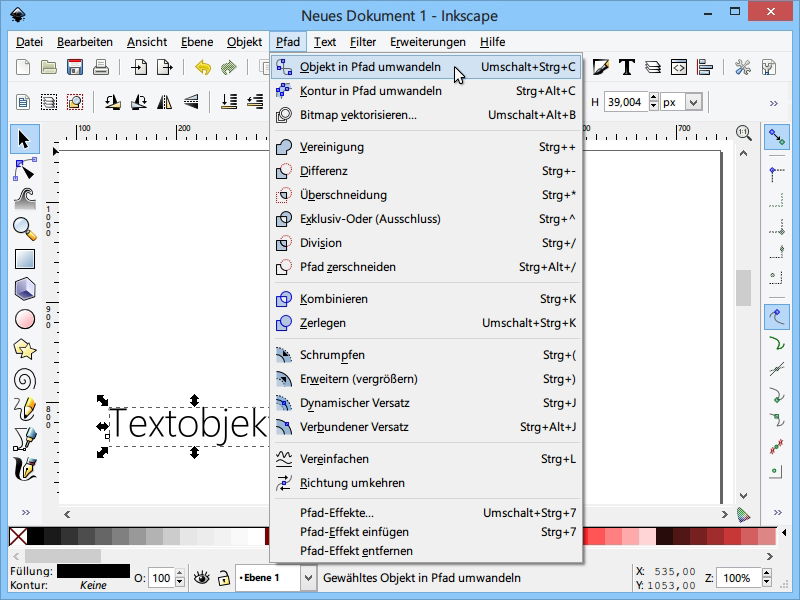This screenshot has width=800, height=600.
Task: Pick the Zoom magnifier tool
Action: point(24,229)
